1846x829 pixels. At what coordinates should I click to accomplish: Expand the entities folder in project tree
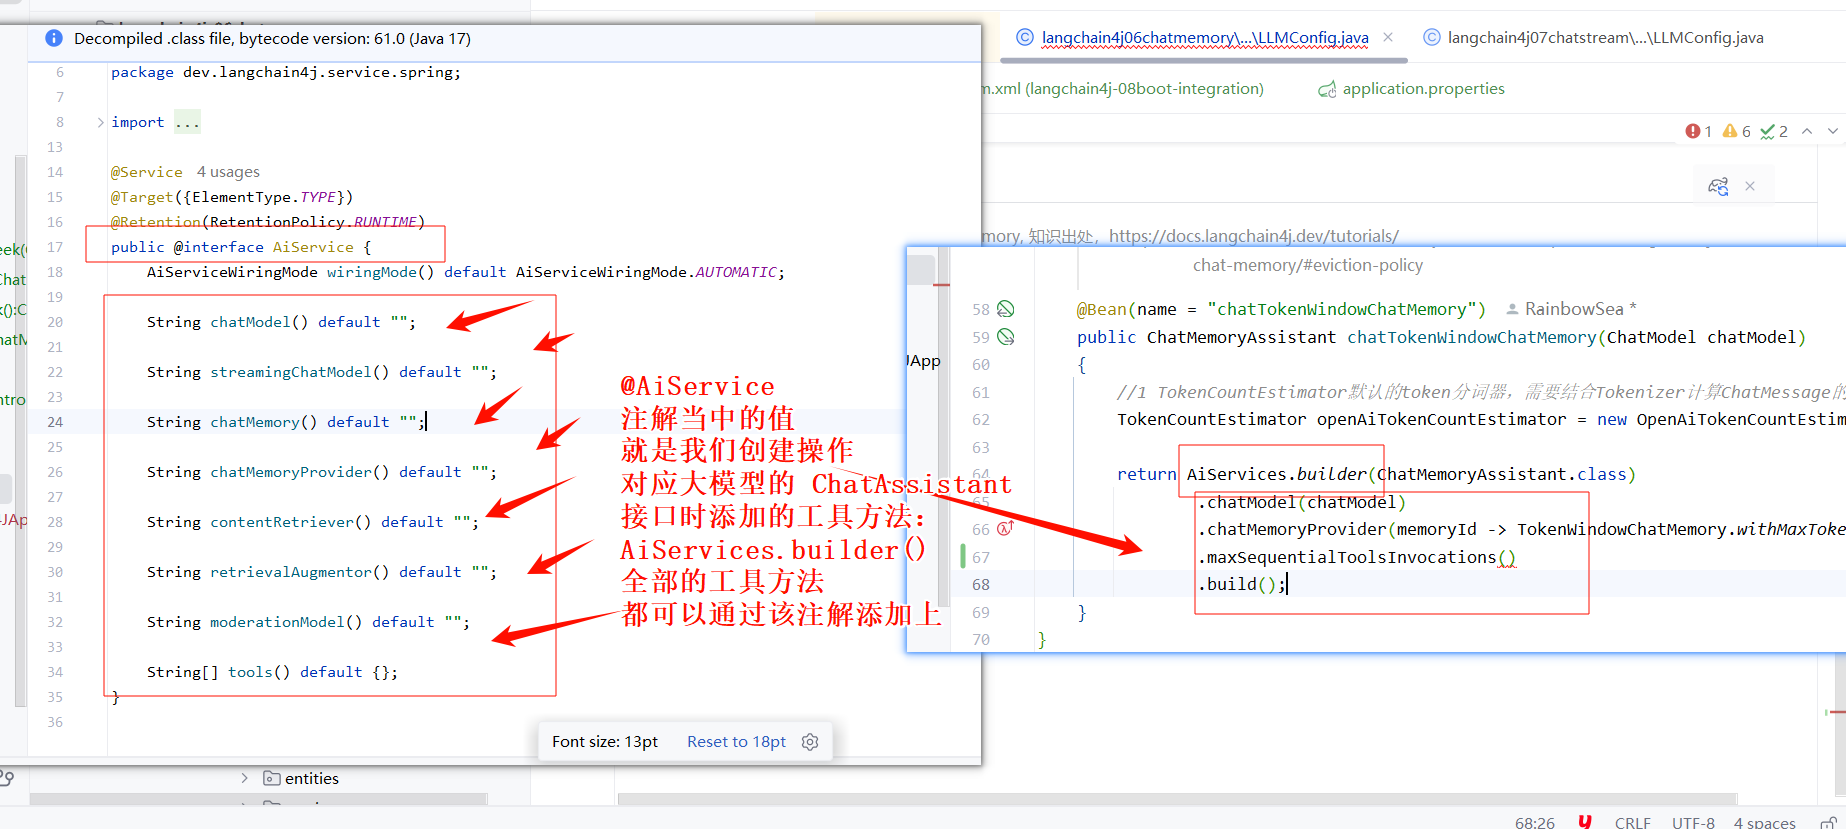pos(244,778)
